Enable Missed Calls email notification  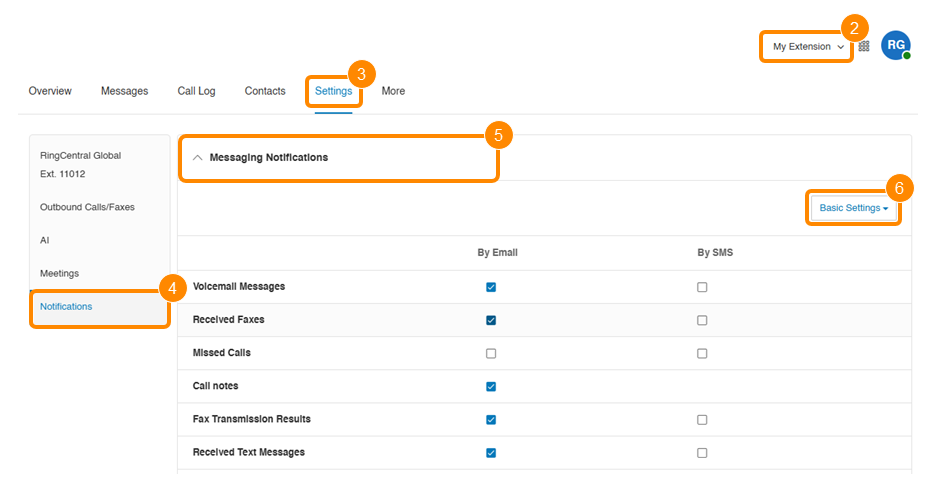491,353
